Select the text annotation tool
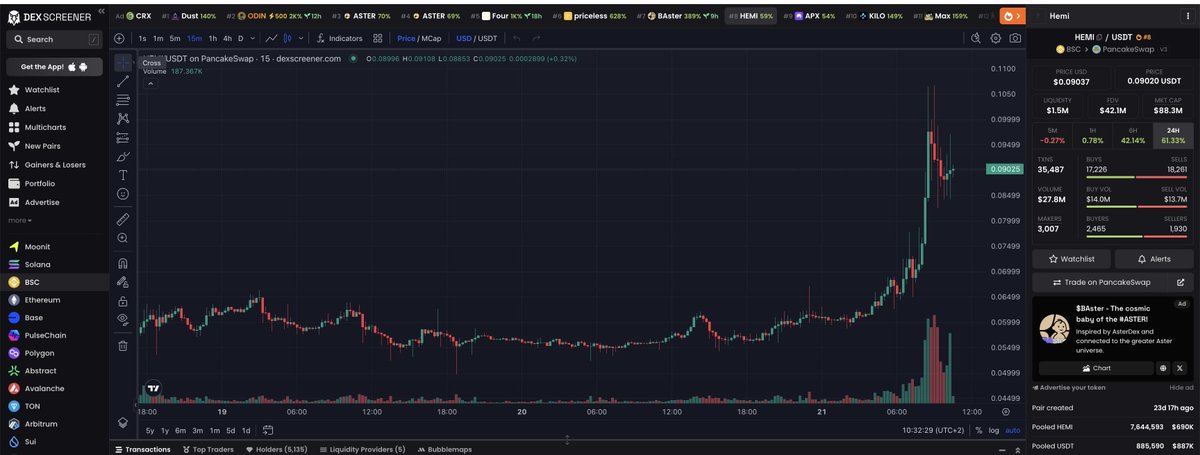 click(x=123, y=175)
